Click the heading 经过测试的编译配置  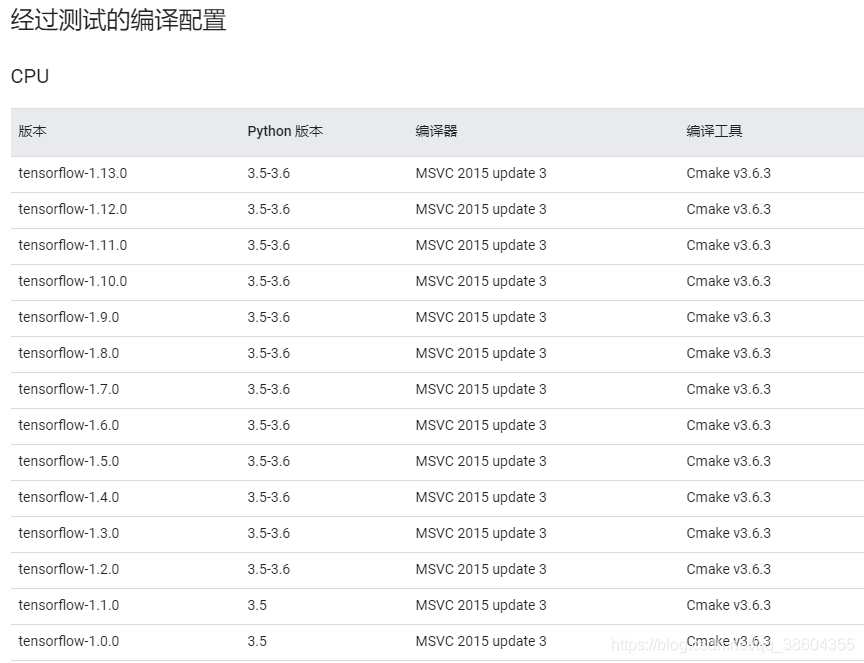coord(118,20)
